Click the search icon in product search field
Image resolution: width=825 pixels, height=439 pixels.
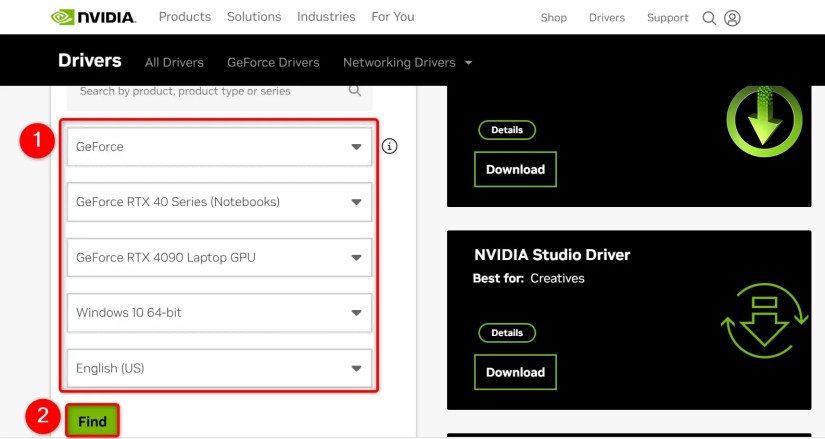355,91
